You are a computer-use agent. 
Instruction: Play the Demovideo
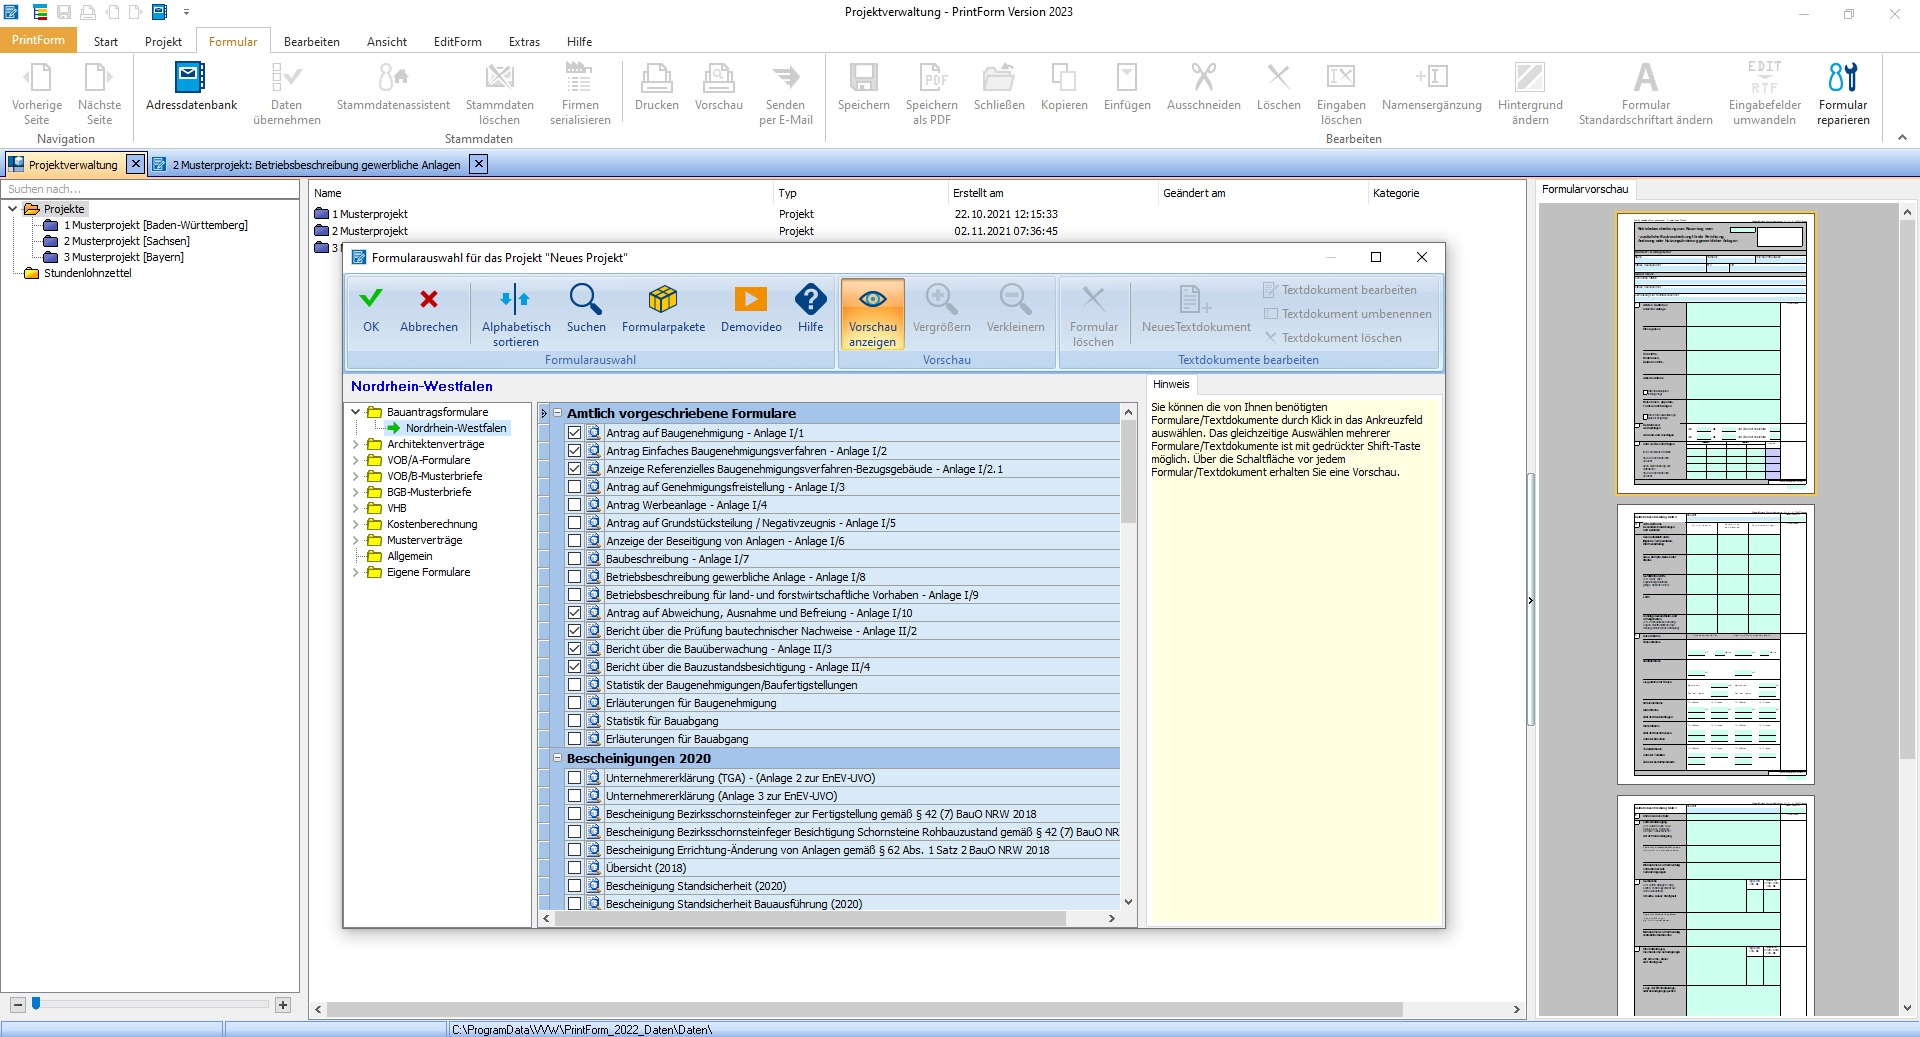coord(750,300)
